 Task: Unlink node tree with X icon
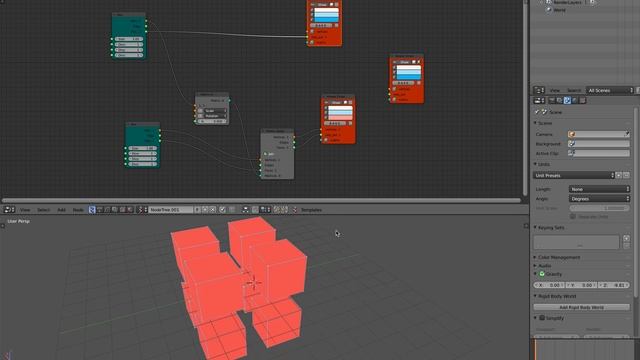click(213, 210)
